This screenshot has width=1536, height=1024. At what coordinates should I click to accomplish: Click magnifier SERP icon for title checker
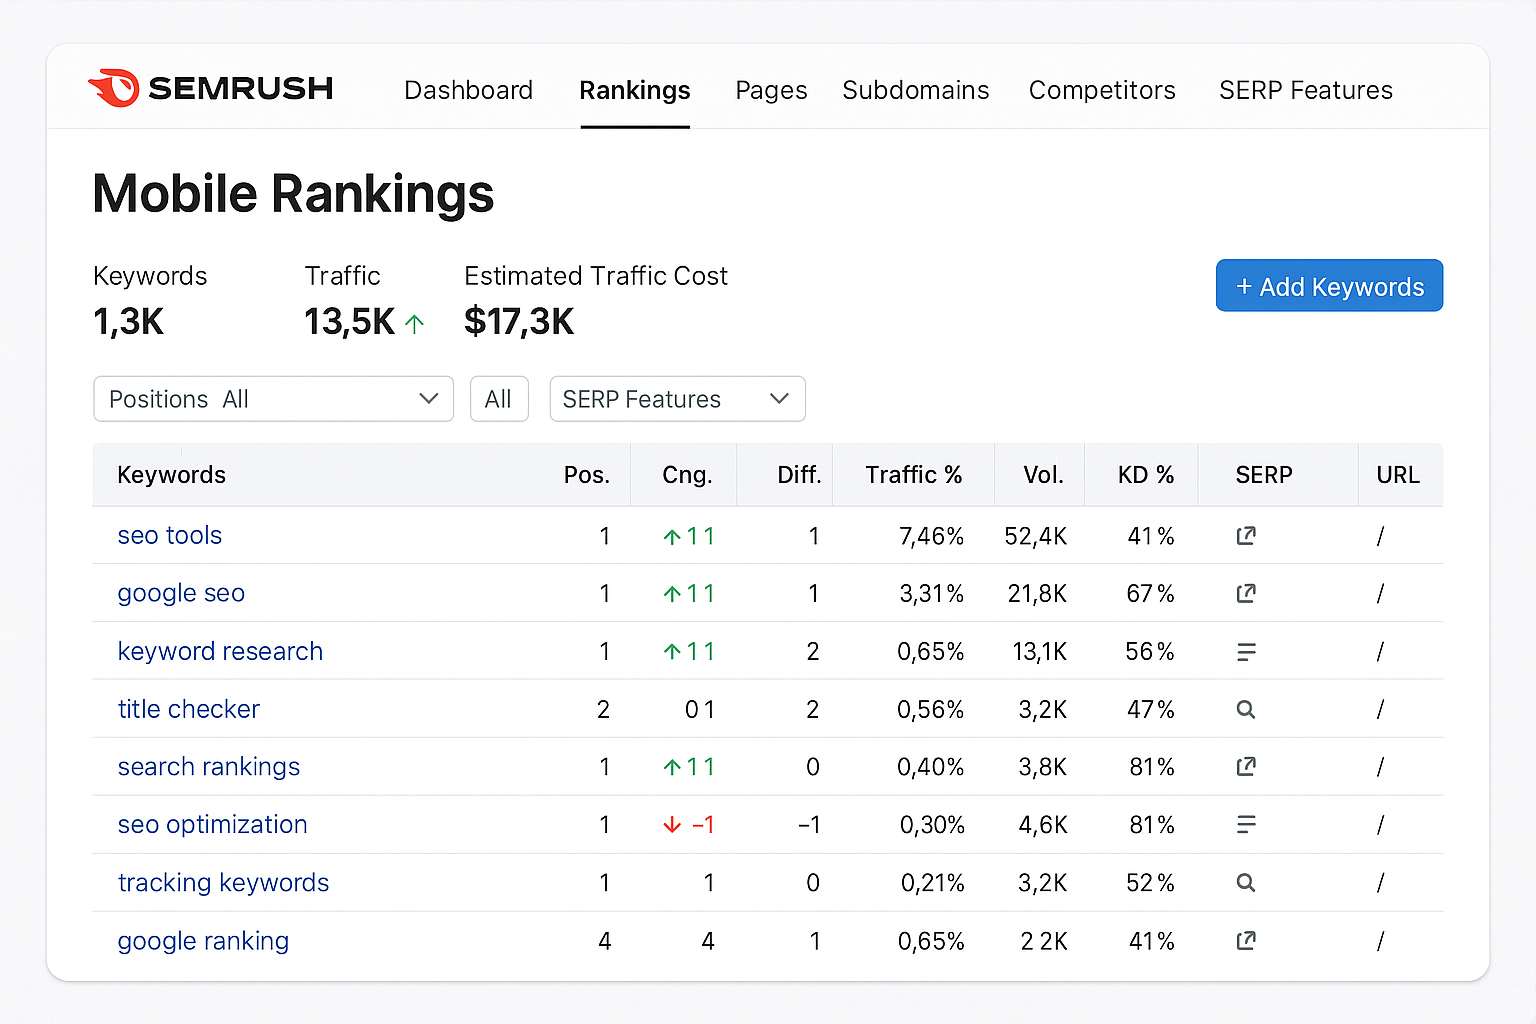coord(1246,710)
